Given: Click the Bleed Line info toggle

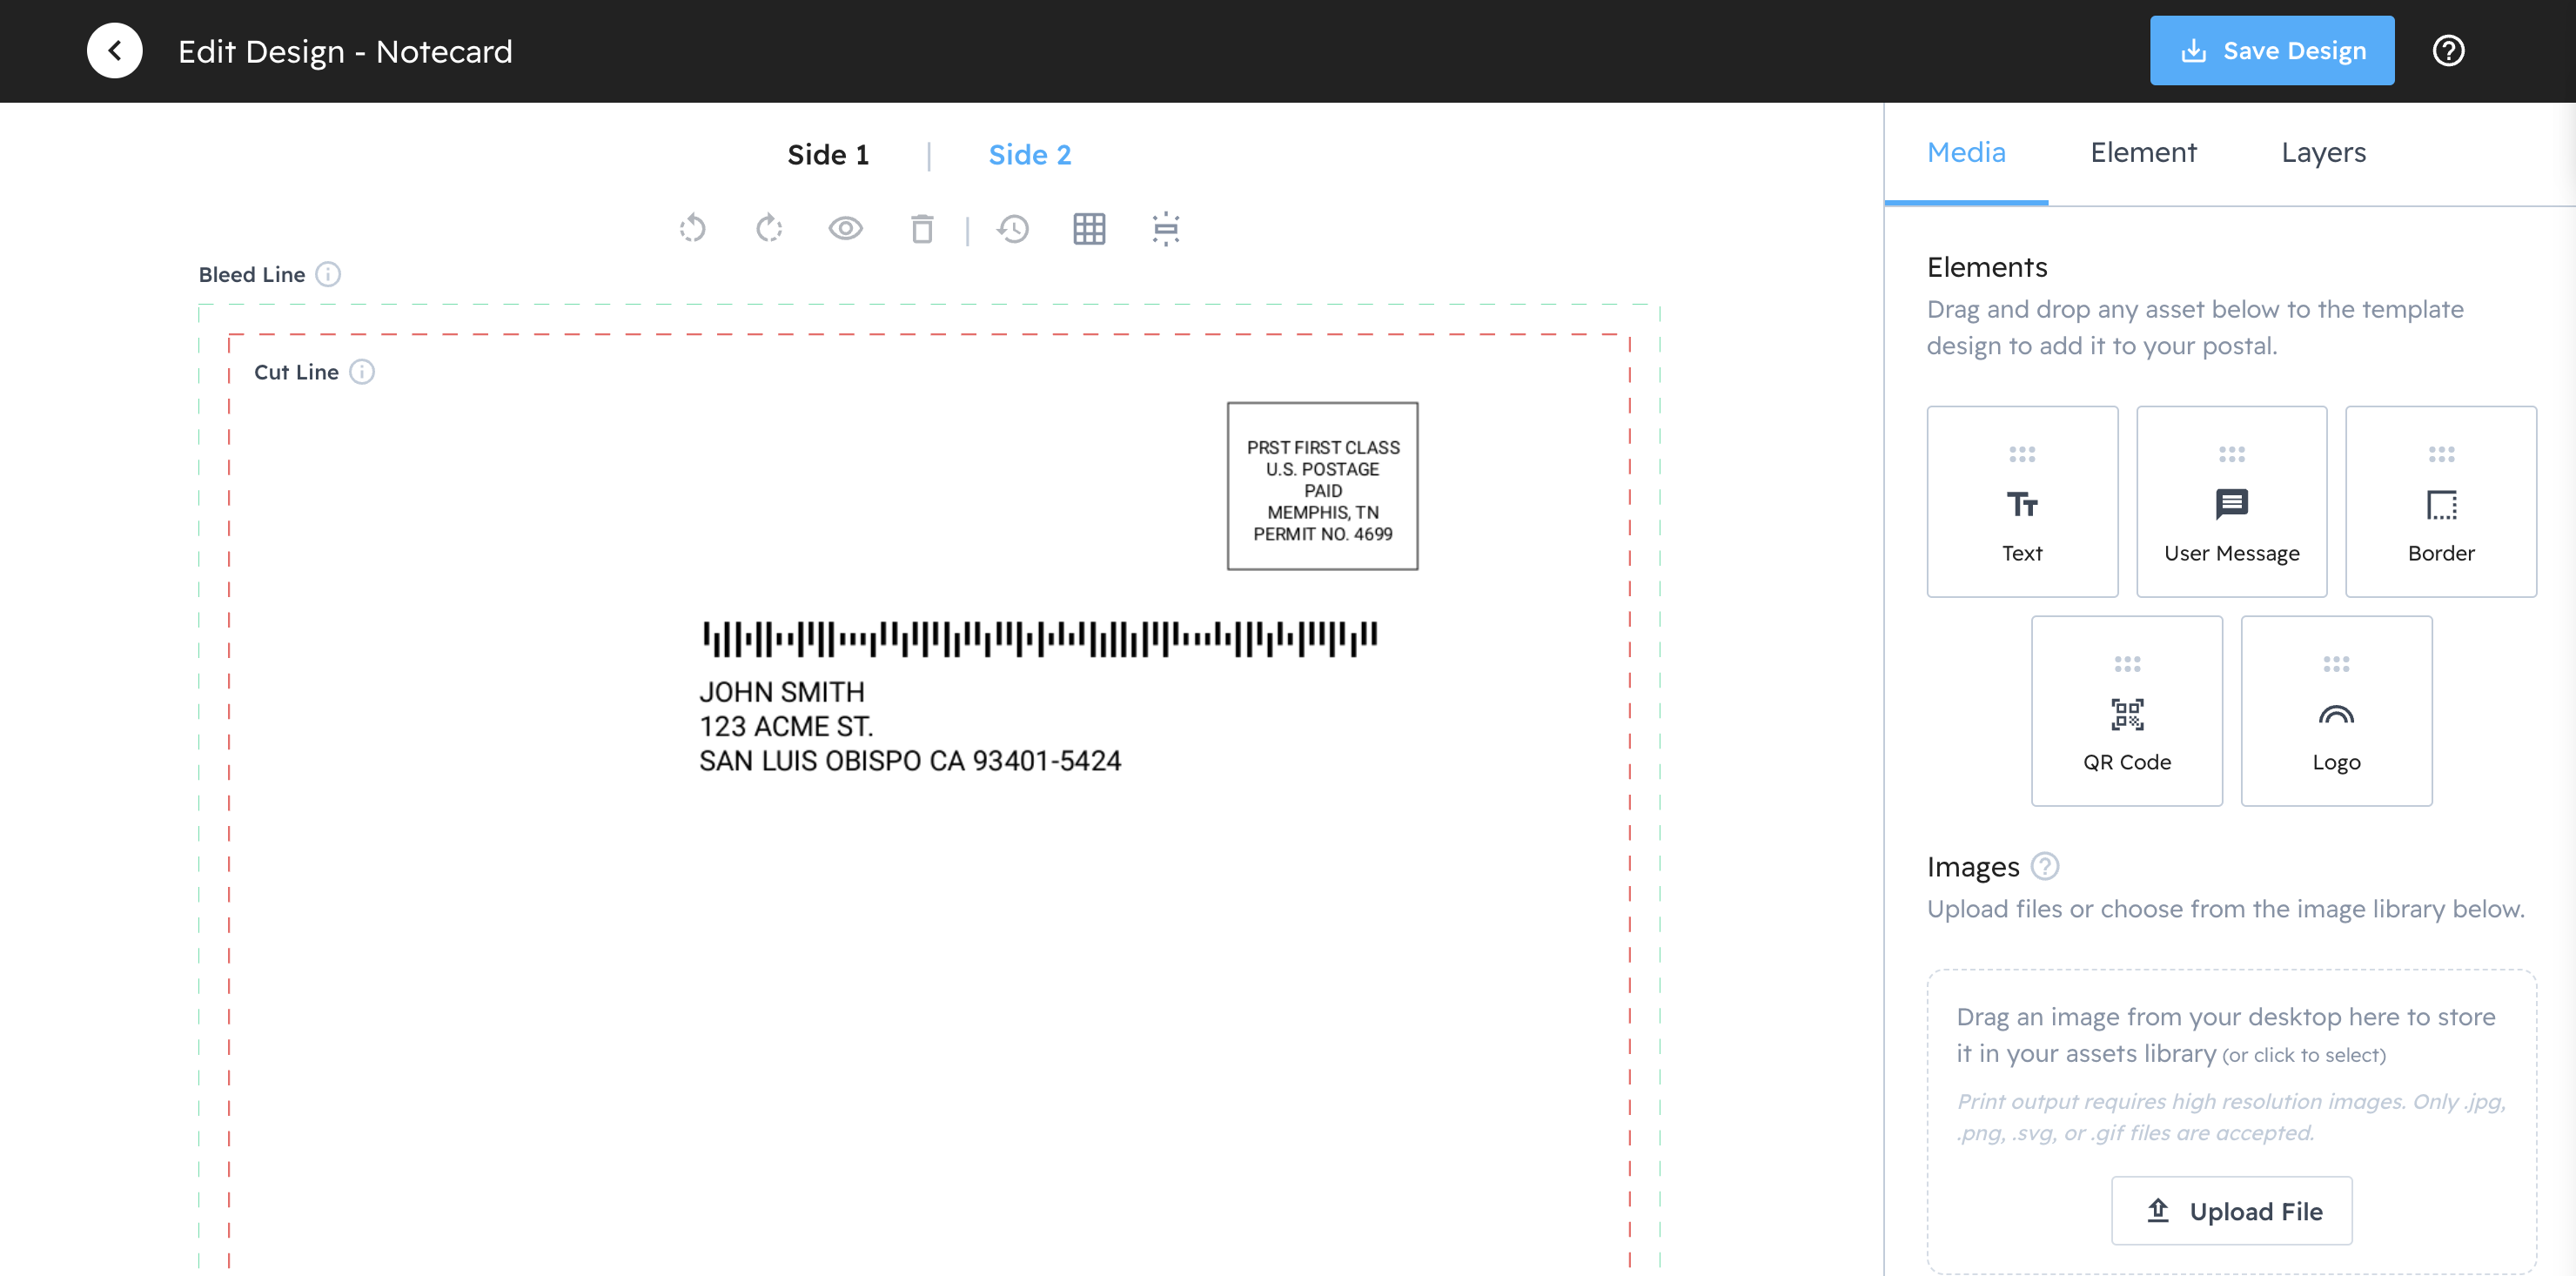Looking at the screenshot, I should point(329,273).
